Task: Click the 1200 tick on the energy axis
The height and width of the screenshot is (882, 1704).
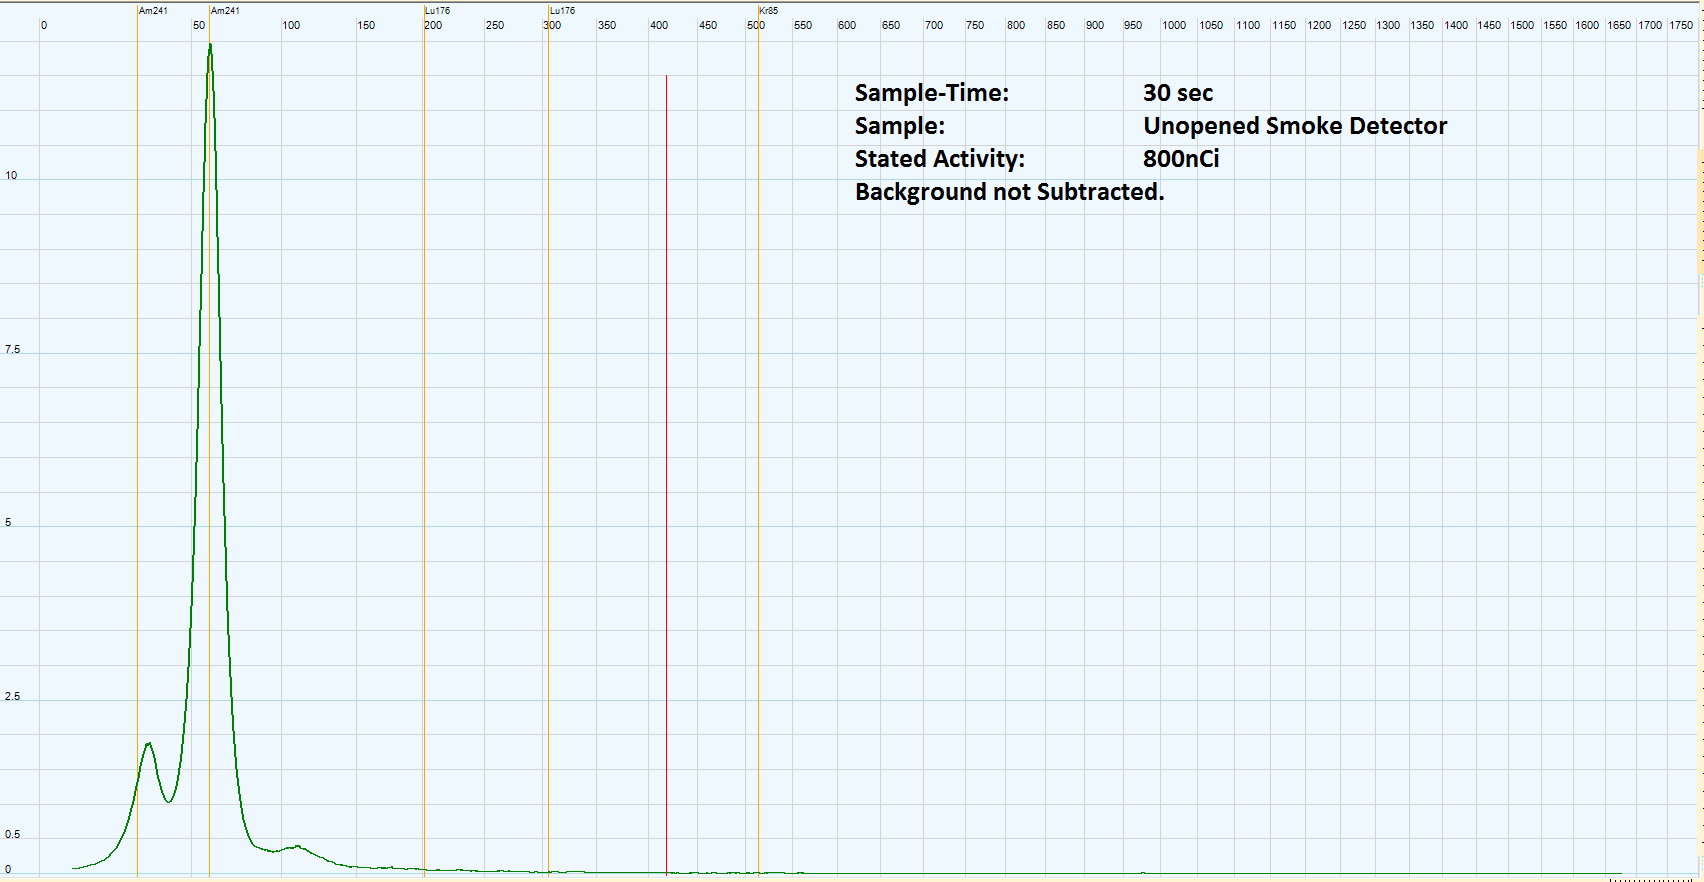Action: coord(1319,25)
